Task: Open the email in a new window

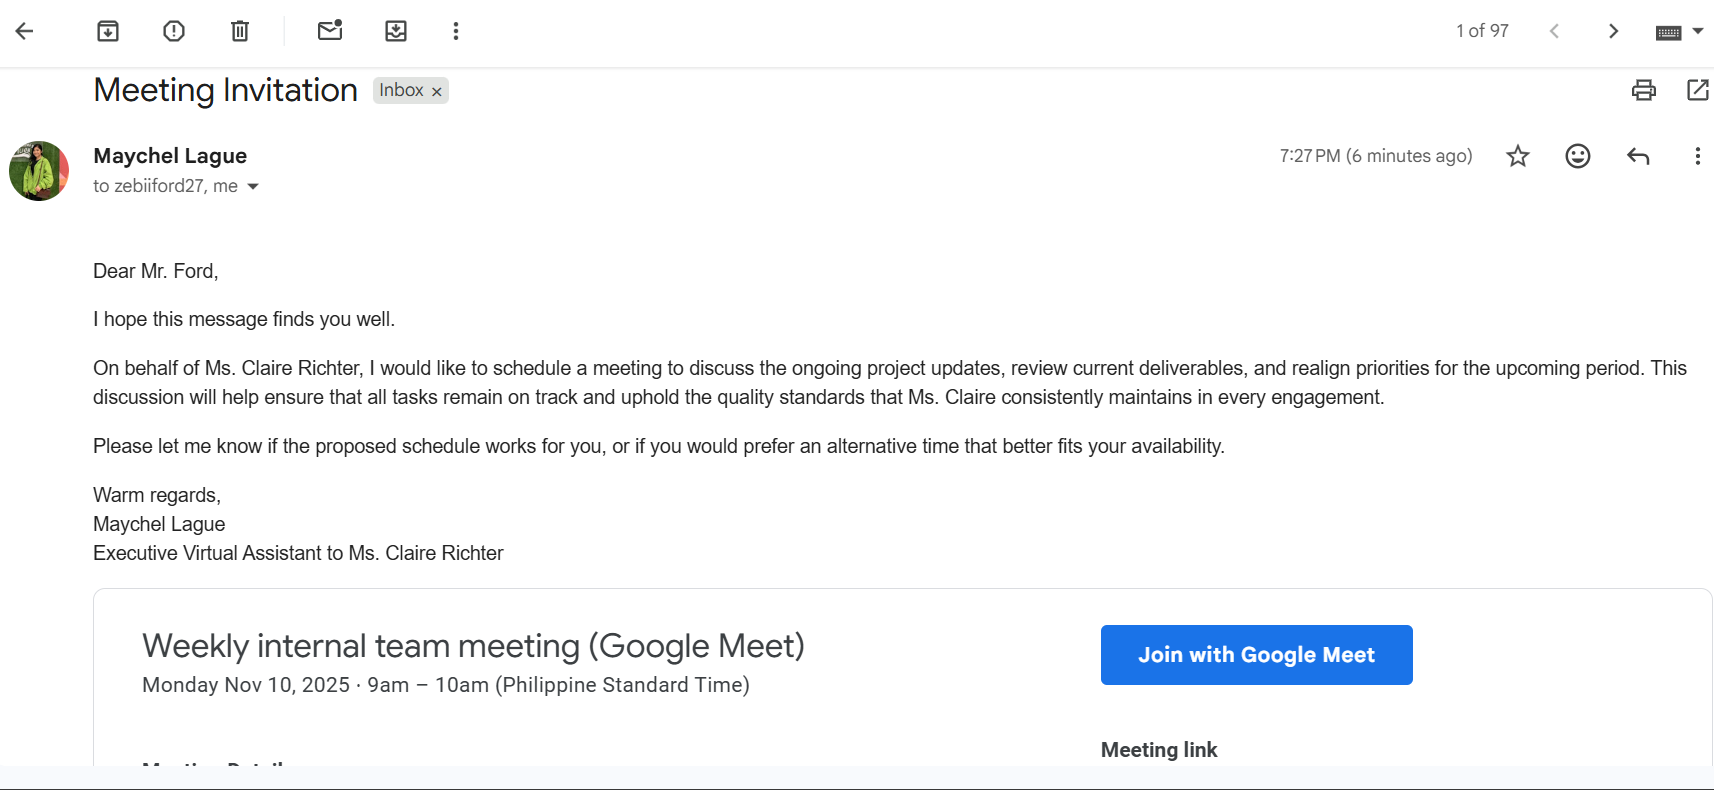Action: click(1698, 90)
